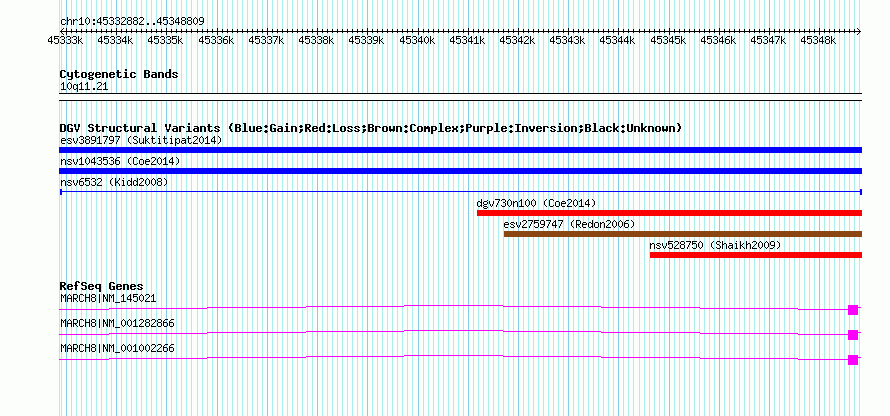Click the MARCH8|NM_001002266 gene label

tap(117, 348)
